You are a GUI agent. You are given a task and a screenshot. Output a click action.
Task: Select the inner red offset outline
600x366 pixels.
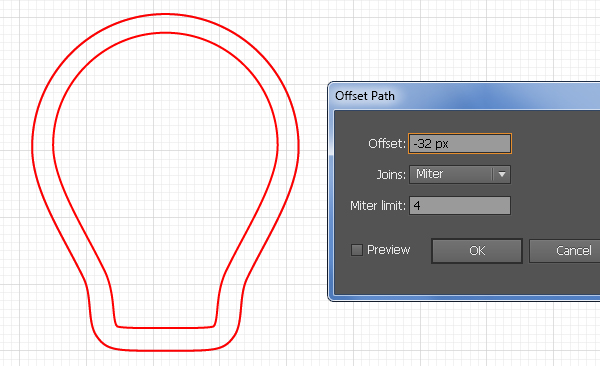point(53,145)
